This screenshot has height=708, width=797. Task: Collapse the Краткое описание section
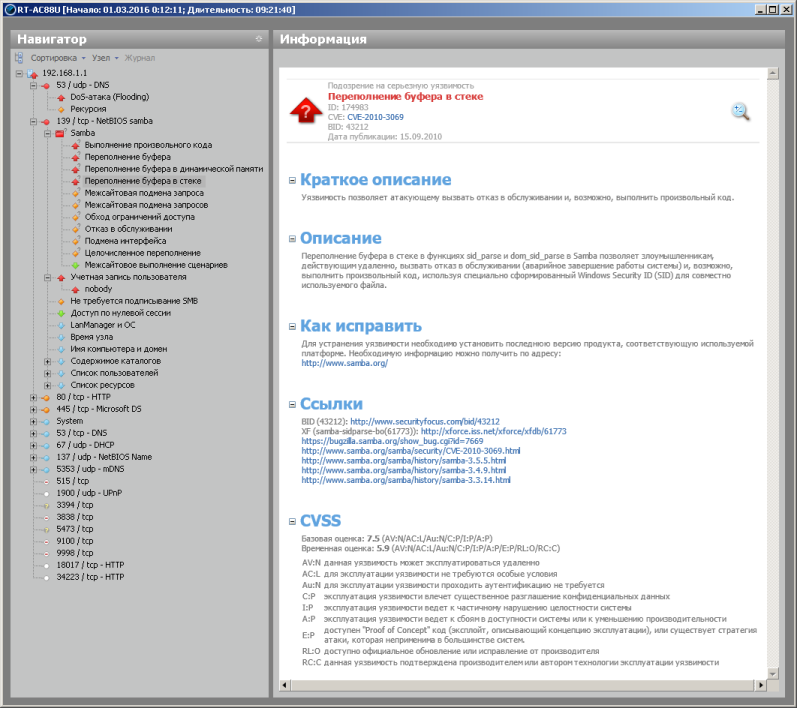tap(292, 180)
